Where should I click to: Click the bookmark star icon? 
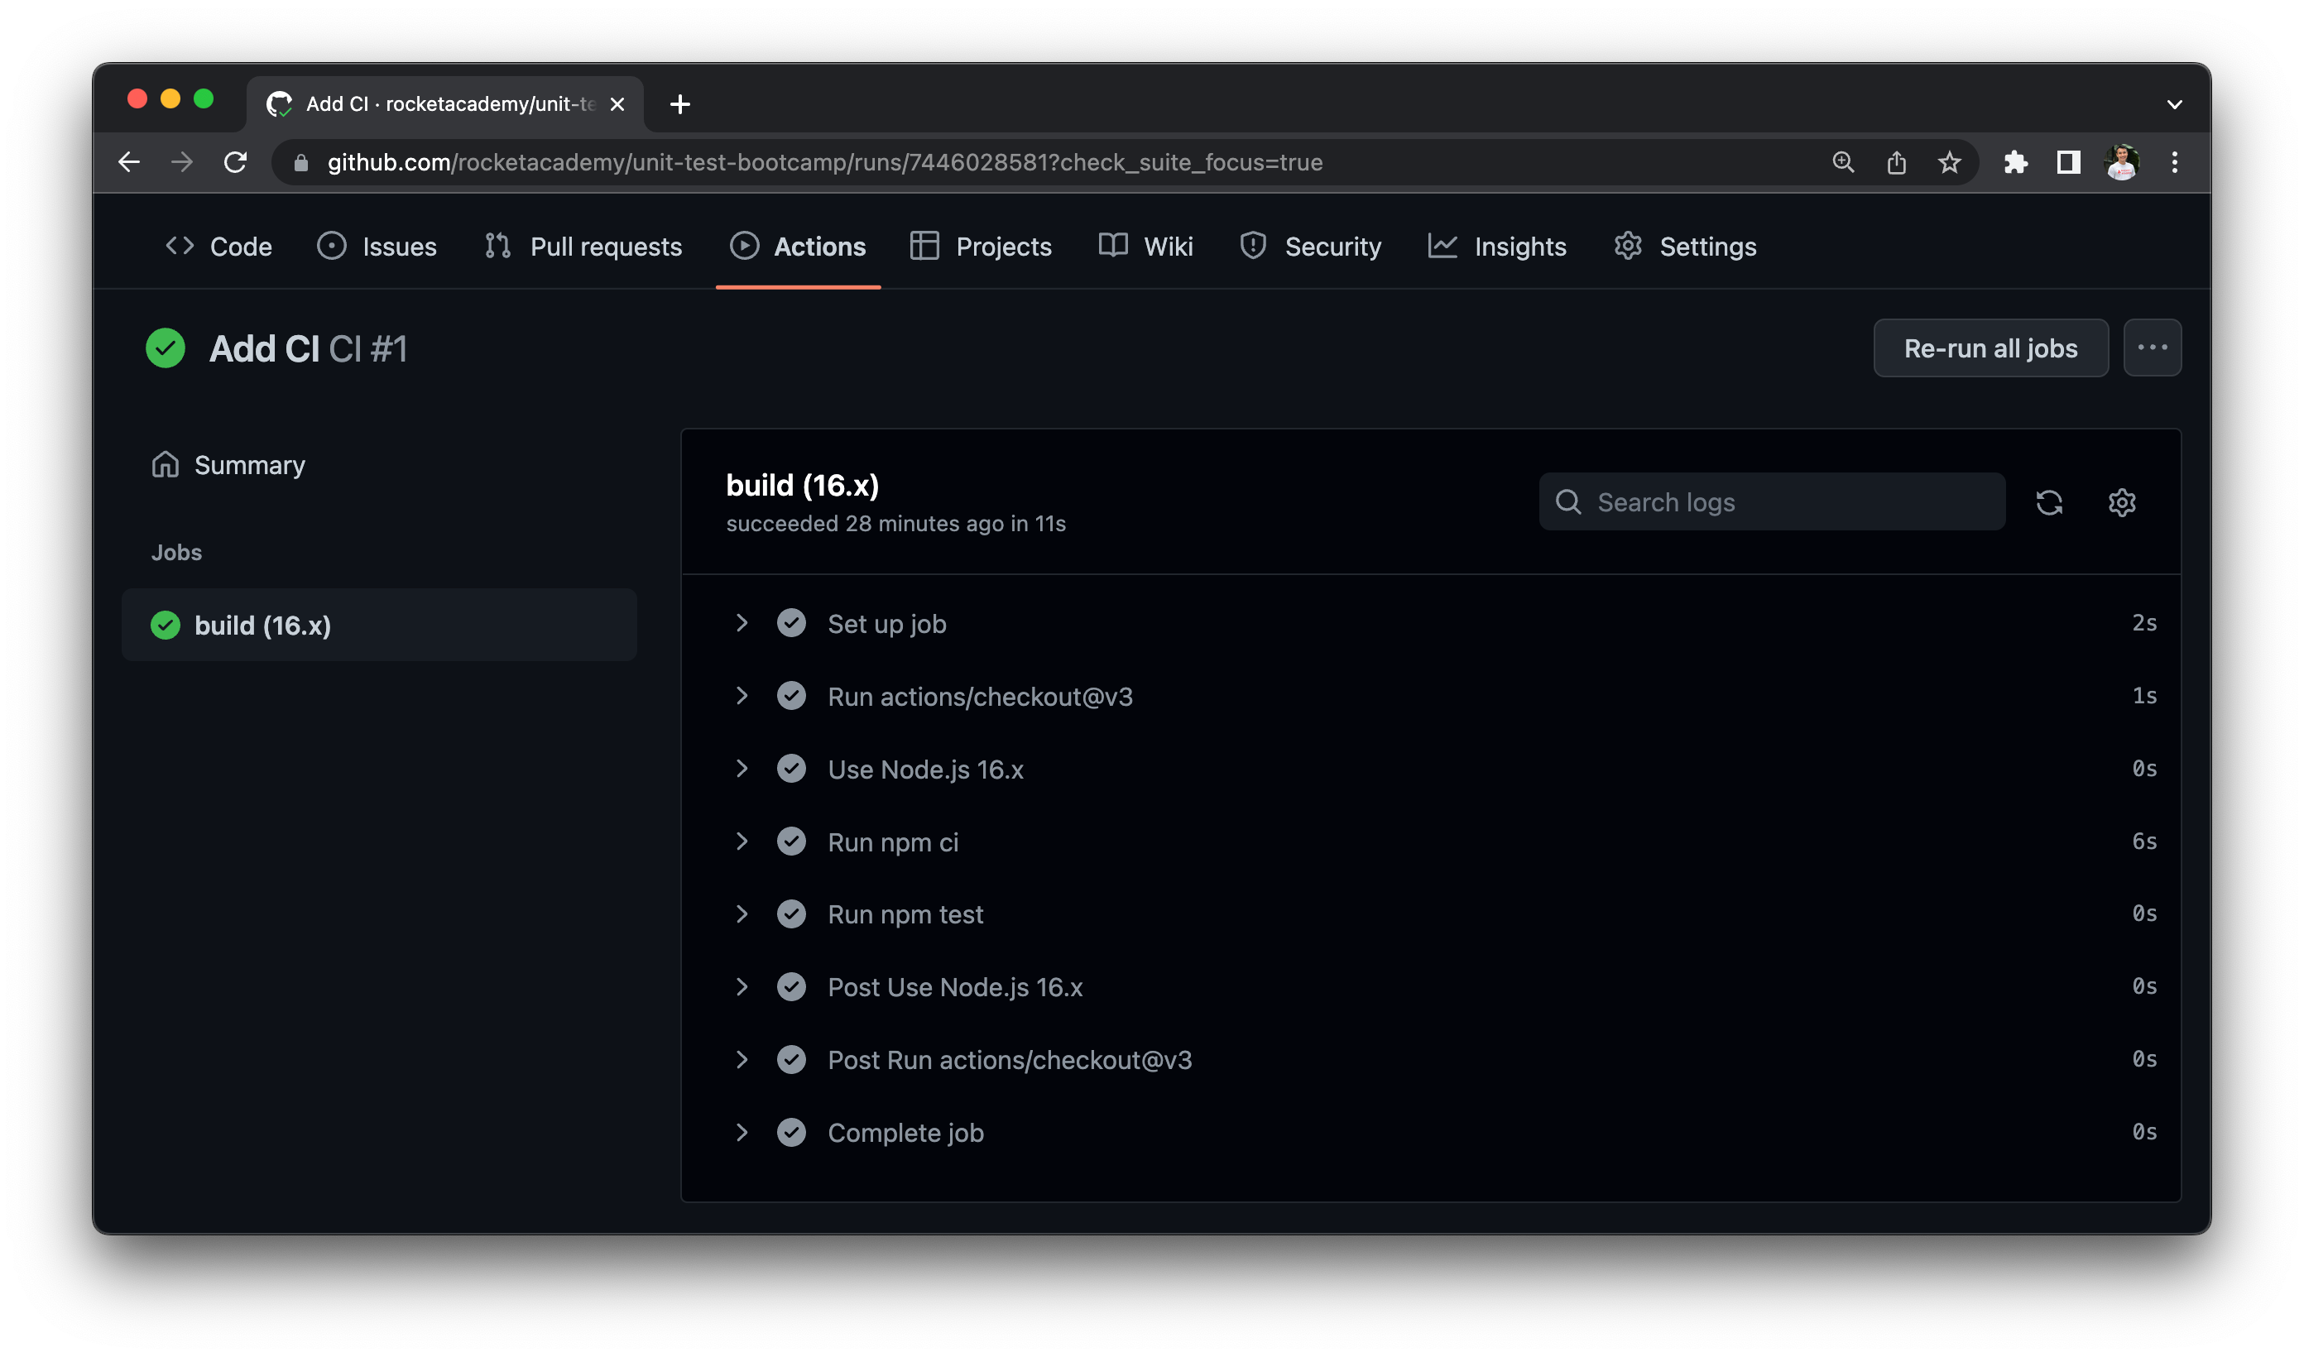pos(1949,162)
